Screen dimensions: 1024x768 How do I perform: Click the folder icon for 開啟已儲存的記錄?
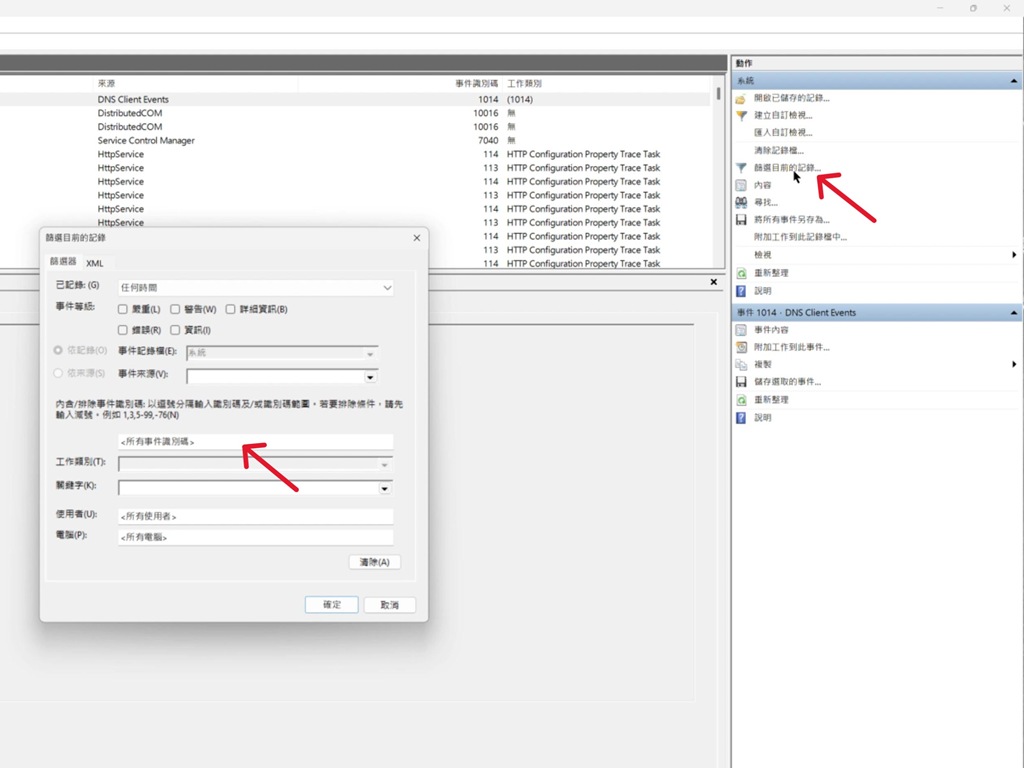pyautogui.click(x=741, y=99)
